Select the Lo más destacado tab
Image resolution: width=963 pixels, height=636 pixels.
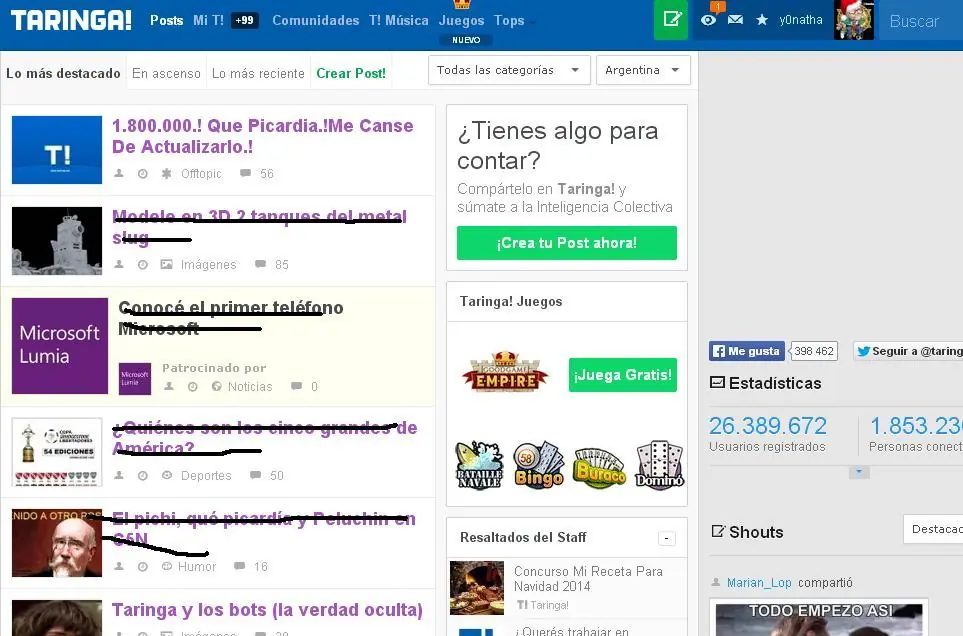[63, 73]
